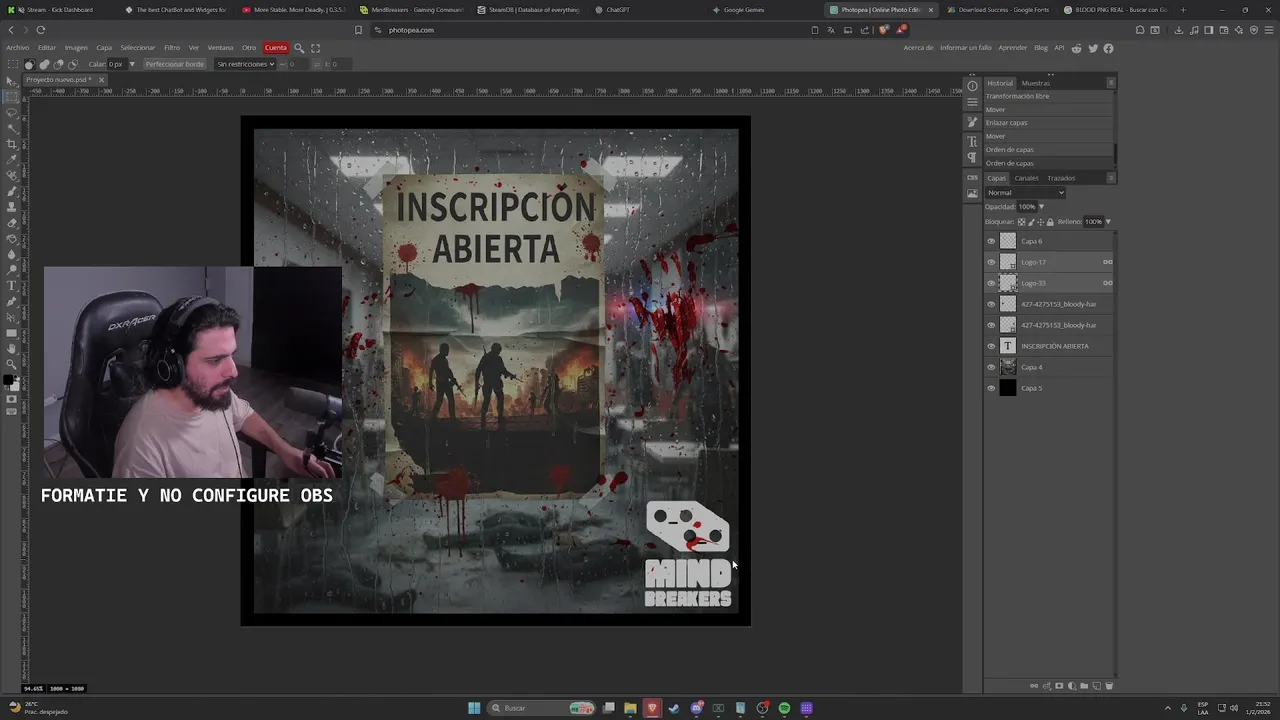The image size is (1280, 720).
Task: Select the Hand tool
Action: coord(12,348)
